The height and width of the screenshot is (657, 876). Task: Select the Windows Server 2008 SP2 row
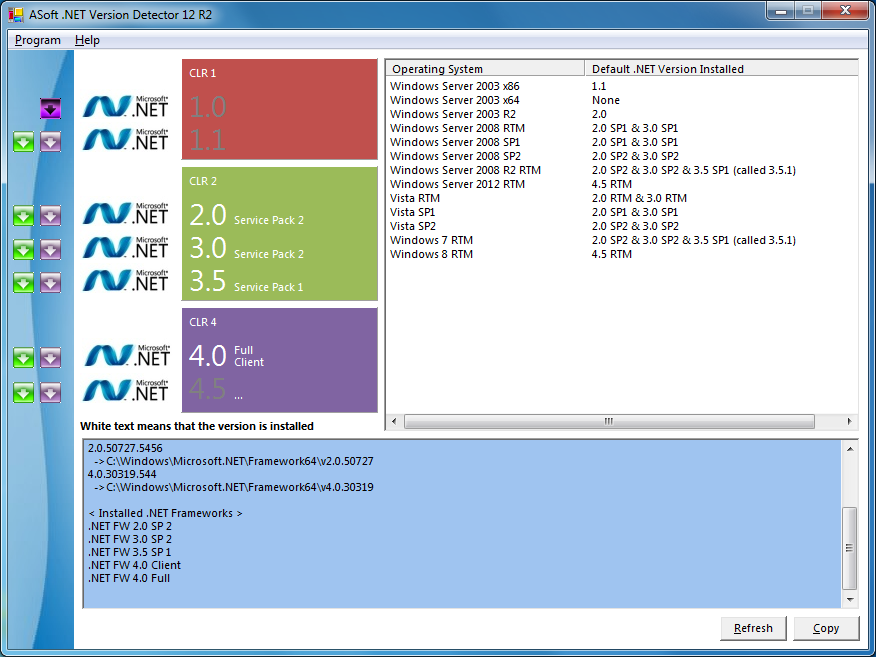(x=622, y=156)
